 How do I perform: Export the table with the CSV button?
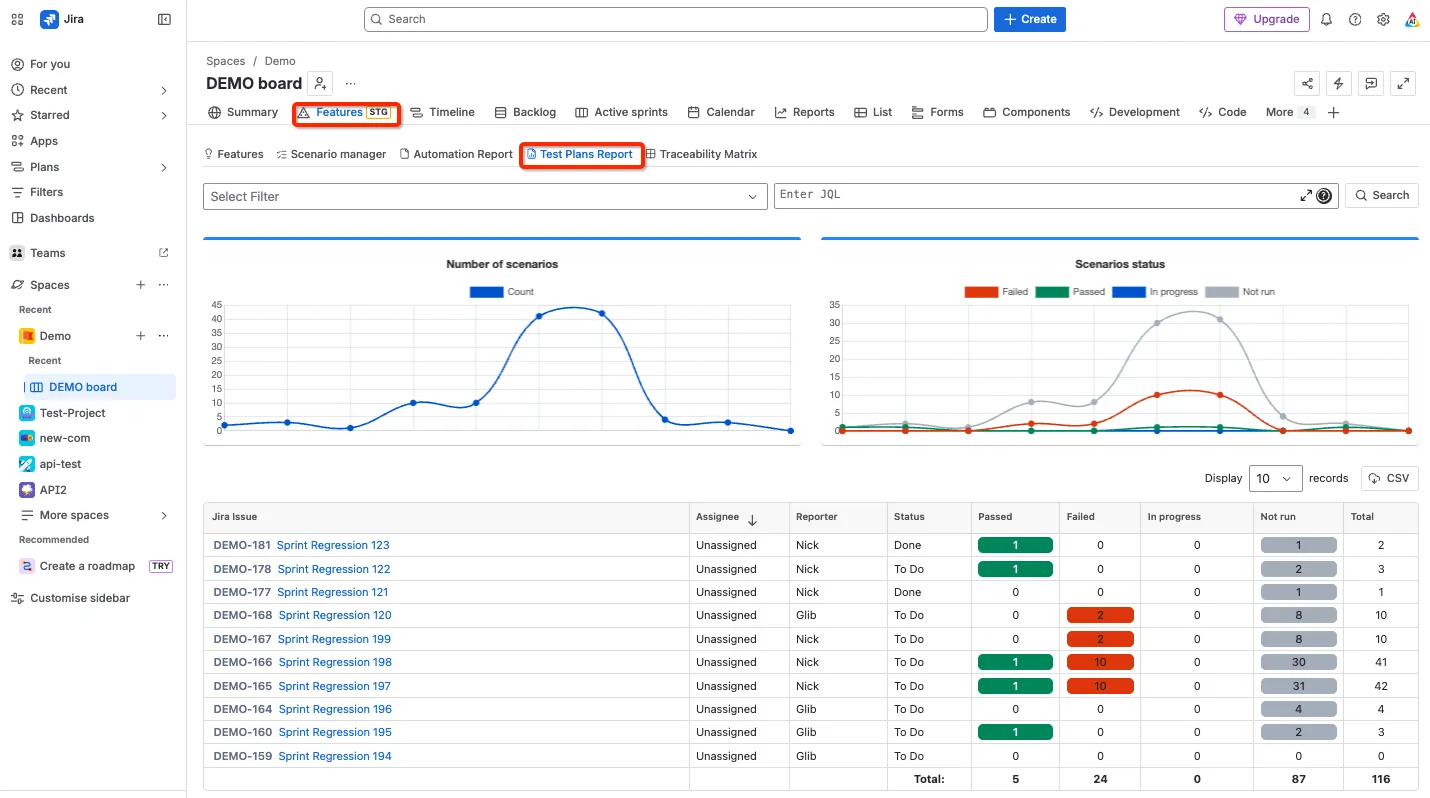(1390, 478)
